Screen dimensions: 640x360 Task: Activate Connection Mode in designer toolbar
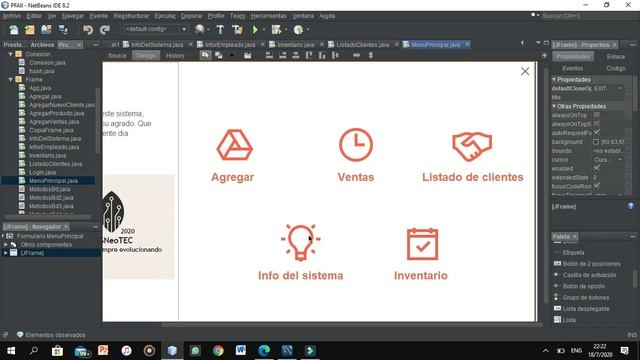(x=218, y=55)
